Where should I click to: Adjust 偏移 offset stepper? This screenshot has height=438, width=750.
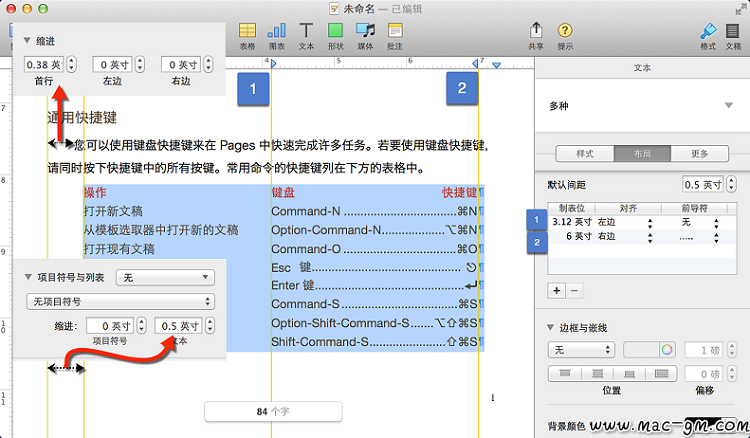point(732,373)
